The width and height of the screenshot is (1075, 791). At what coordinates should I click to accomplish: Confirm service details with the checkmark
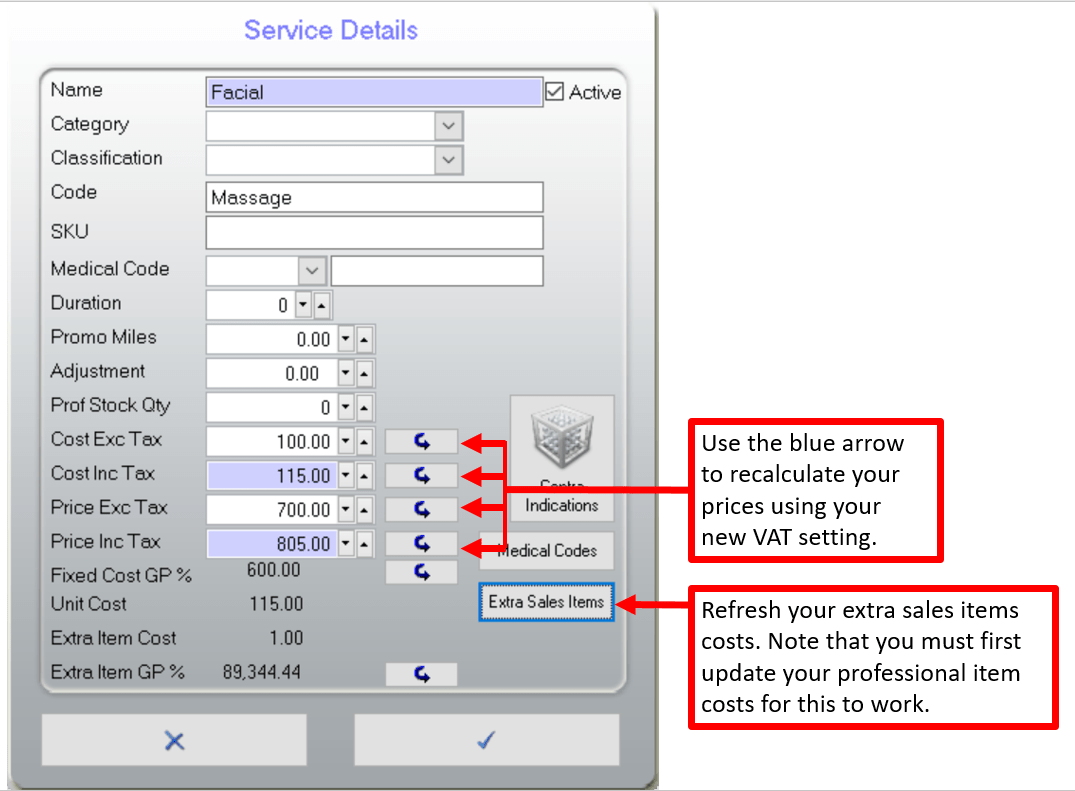point(486,739)
